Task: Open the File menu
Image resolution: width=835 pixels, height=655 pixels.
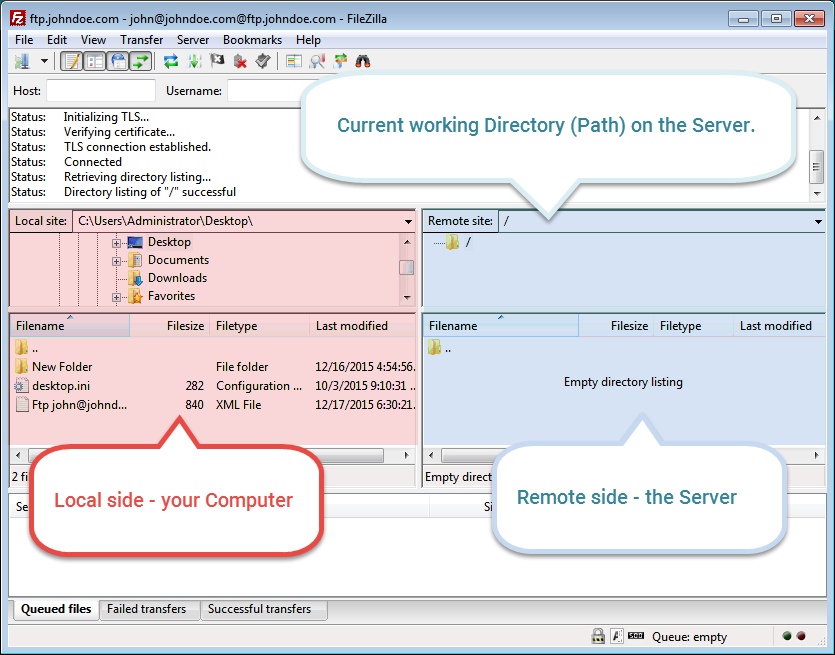Action: (x=24, y=40)
